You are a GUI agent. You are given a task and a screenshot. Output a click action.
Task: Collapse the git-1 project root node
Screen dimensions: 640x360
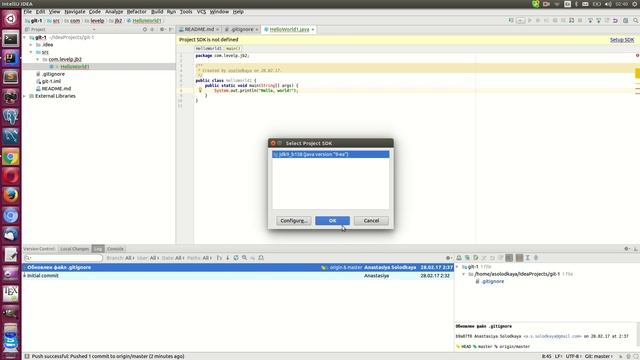click(25, 37)
